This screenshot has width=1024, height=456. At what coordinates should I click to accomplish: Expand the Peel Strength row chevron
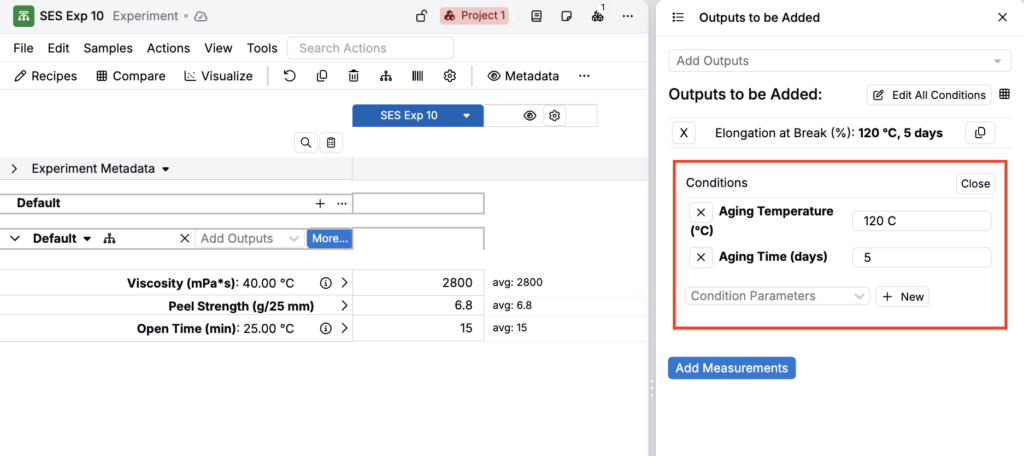tap(344, 306)
